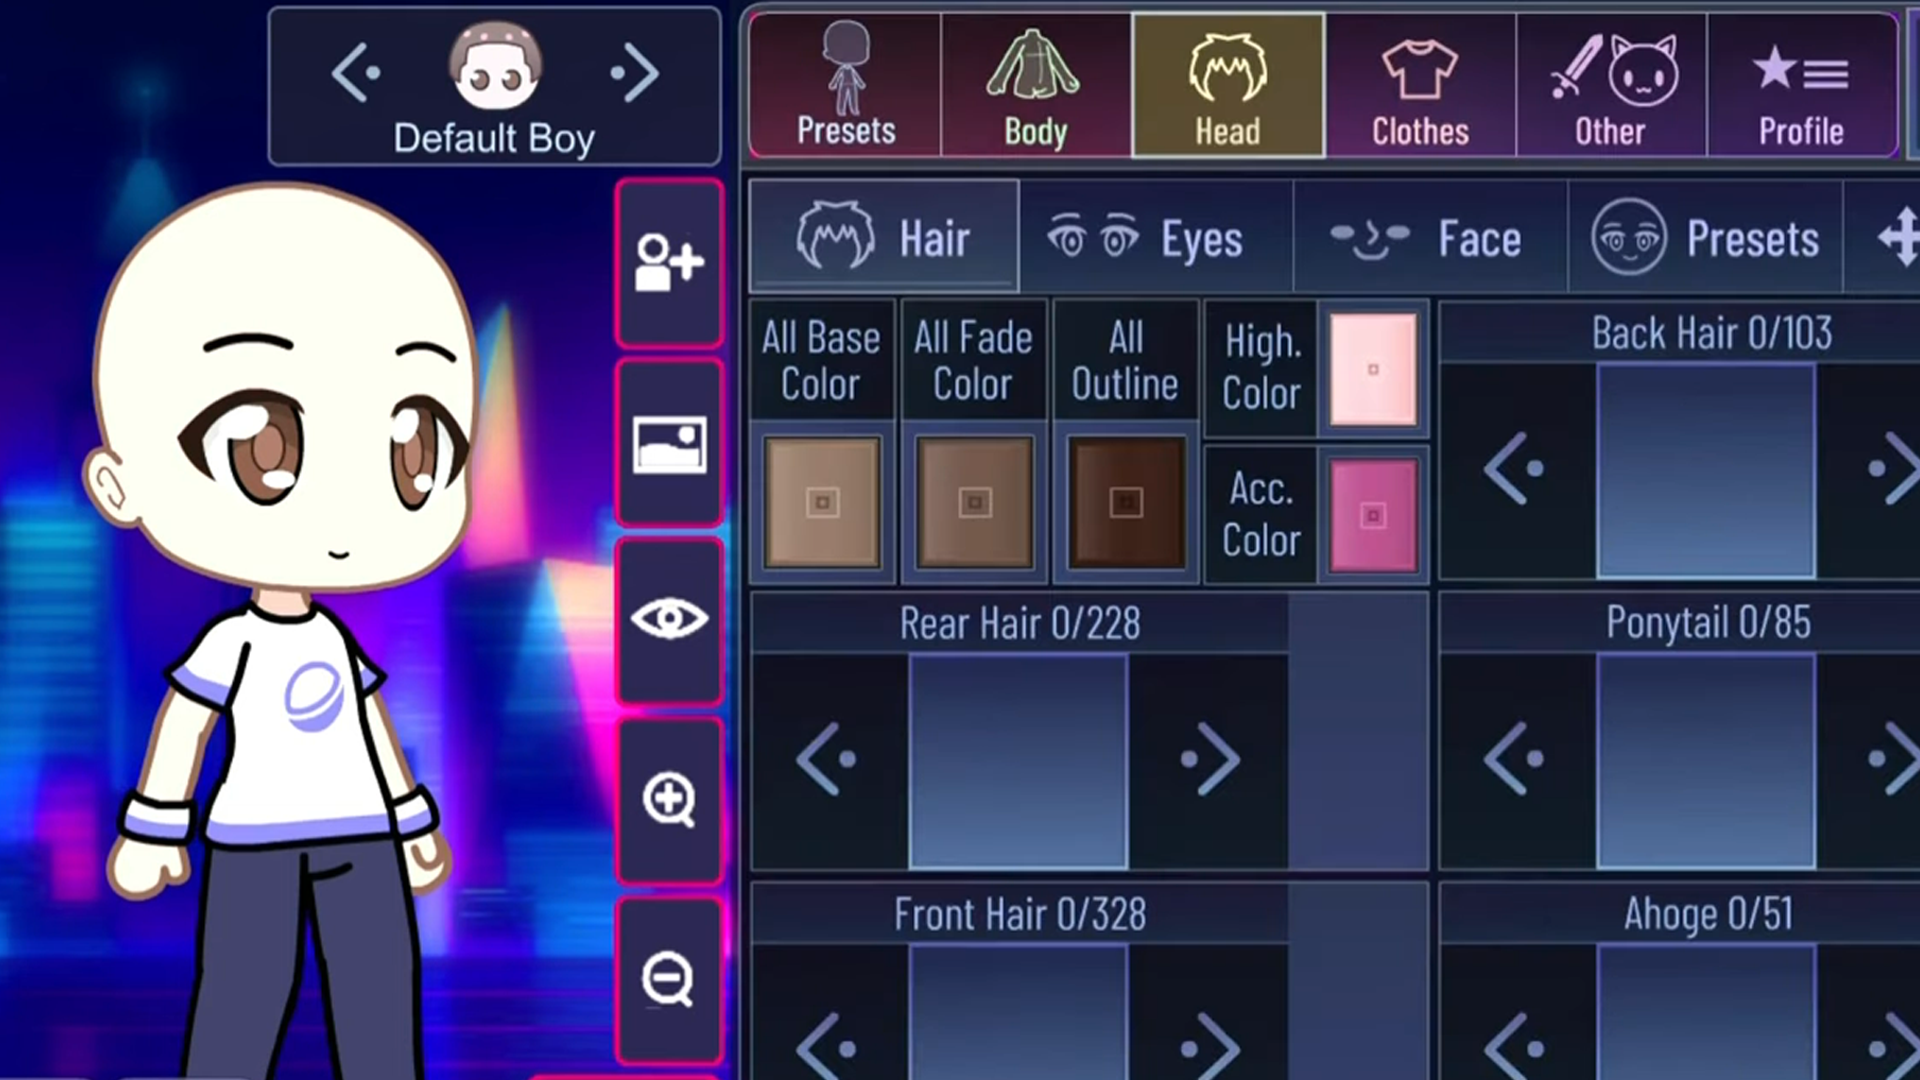Click the character's white planet t-shirt

[x=290, y=725]
